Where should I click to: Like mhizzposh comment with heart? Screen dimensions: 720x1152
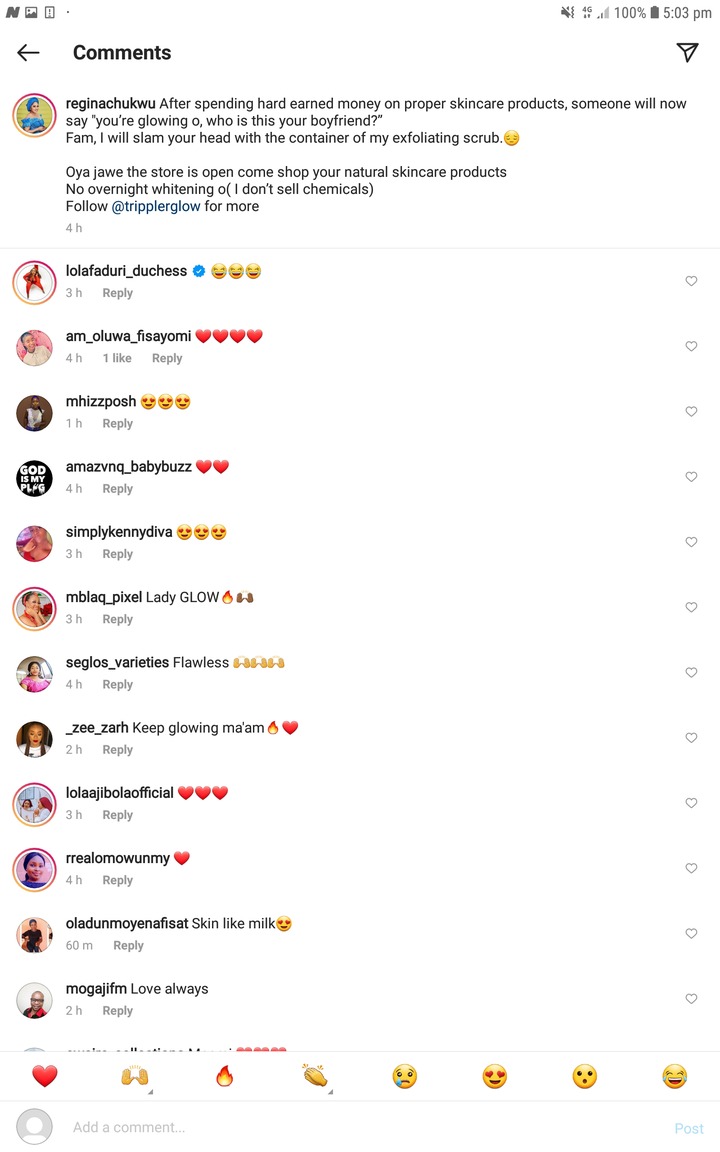pos(691,411)
